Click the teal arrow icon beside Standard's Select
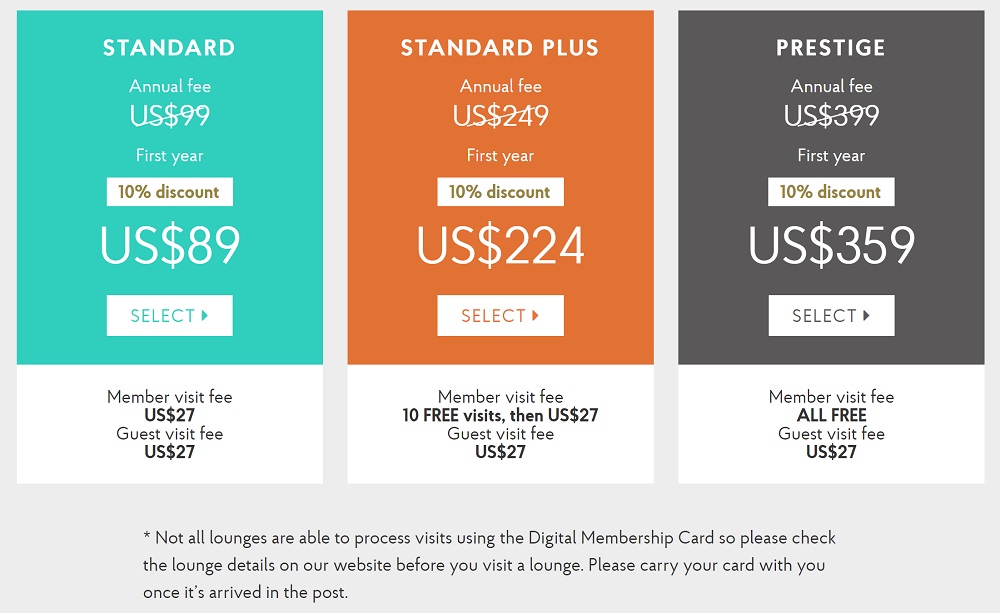This screenshot has width=1000, height=613. point(205,316)
